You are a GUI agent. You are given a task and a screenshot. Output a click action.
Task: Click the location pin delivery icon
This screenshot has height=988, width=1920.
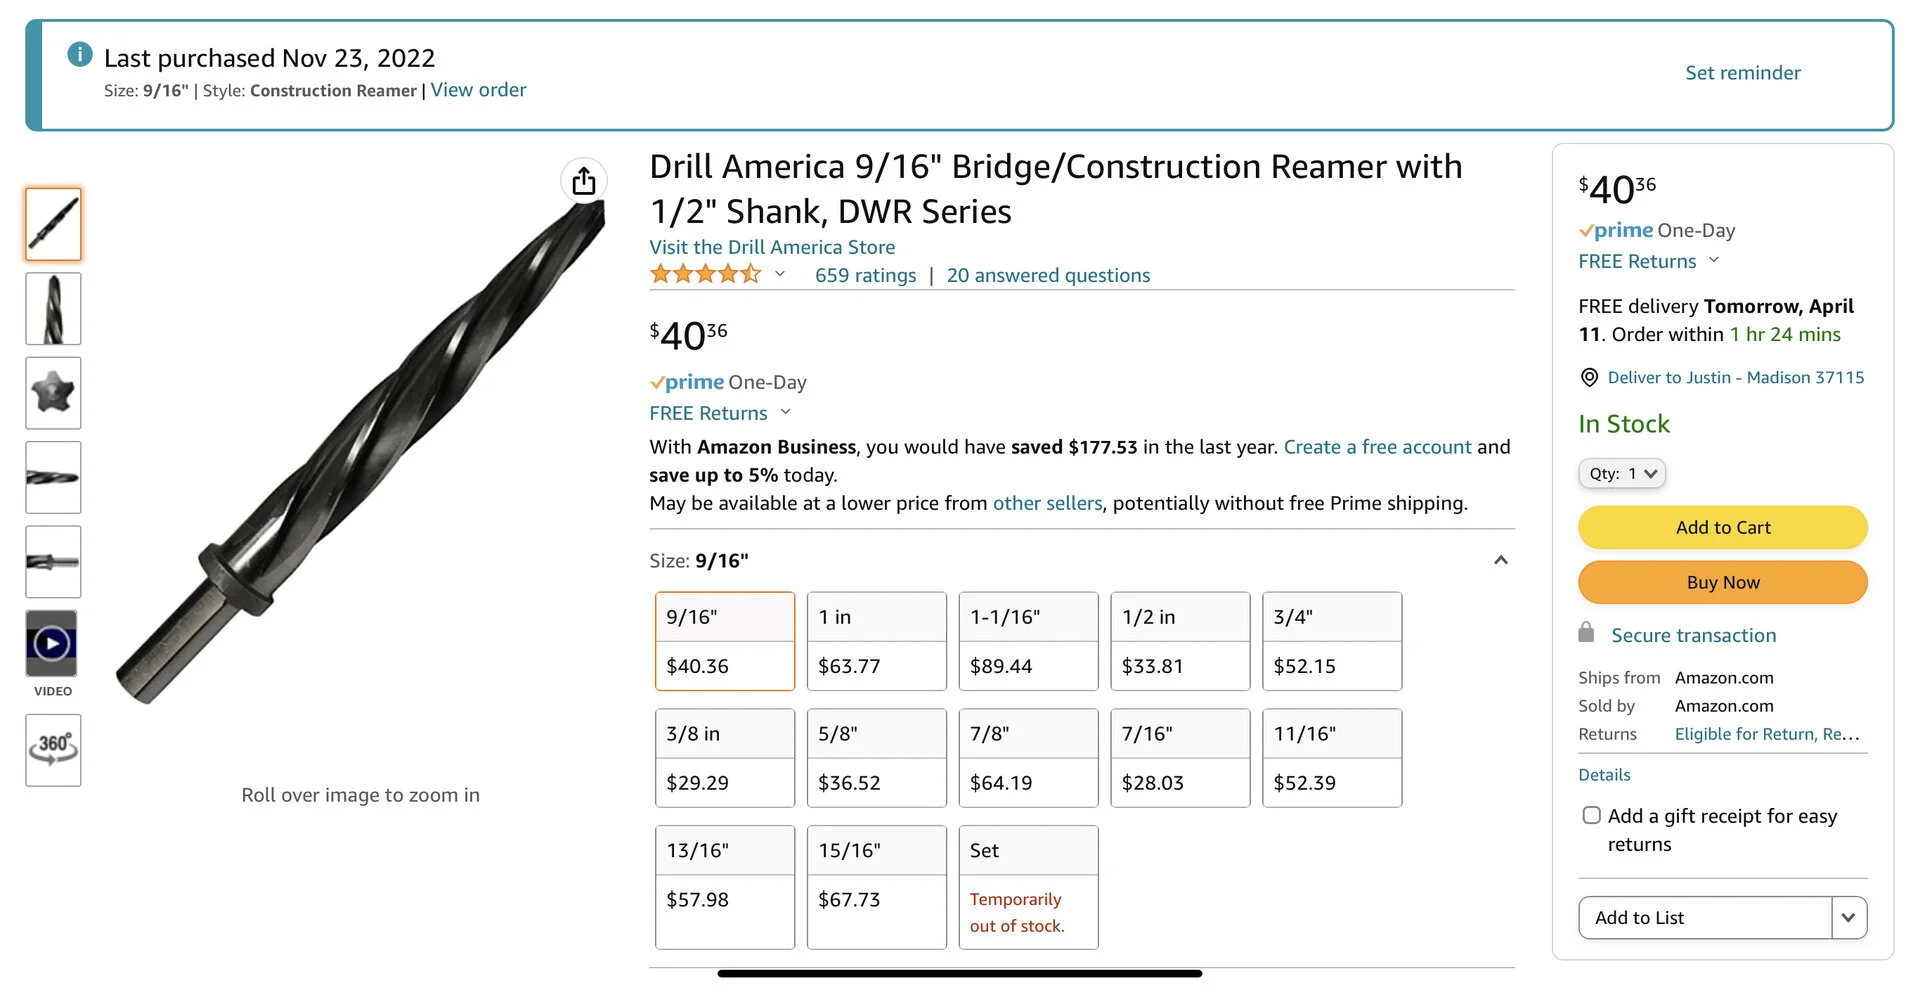tap(1589, 378)
